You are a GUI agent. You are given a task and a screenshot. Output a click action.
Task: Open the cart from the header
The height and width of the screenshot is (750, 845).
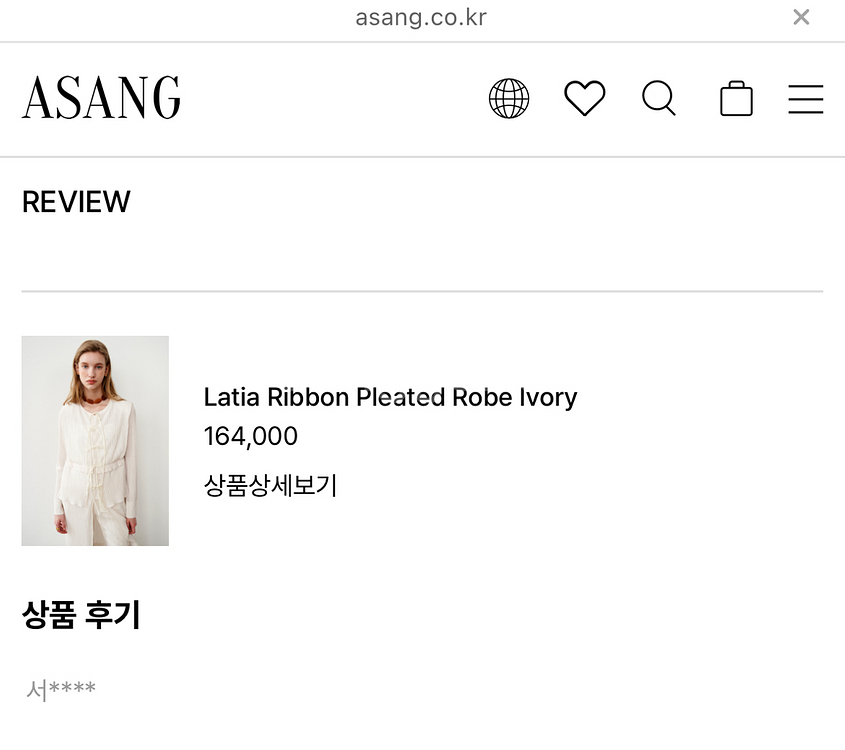(x=736, y=98)
